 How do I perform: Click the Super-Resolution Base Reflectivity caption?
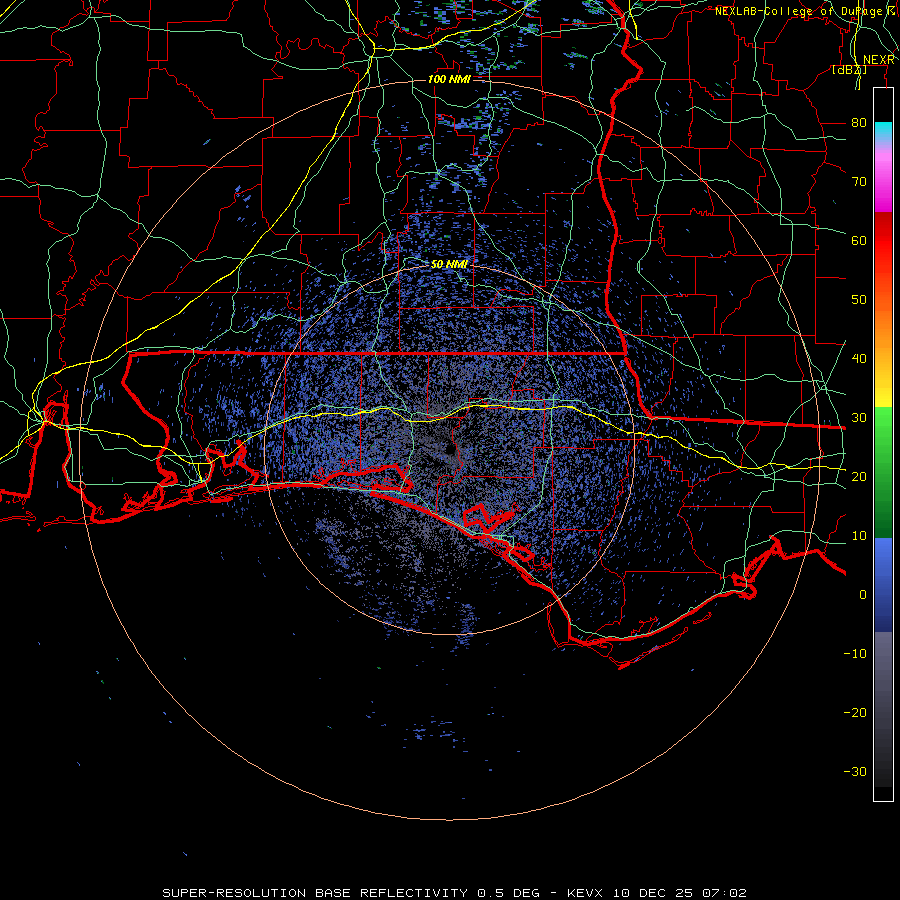click(x=454, y=893)
